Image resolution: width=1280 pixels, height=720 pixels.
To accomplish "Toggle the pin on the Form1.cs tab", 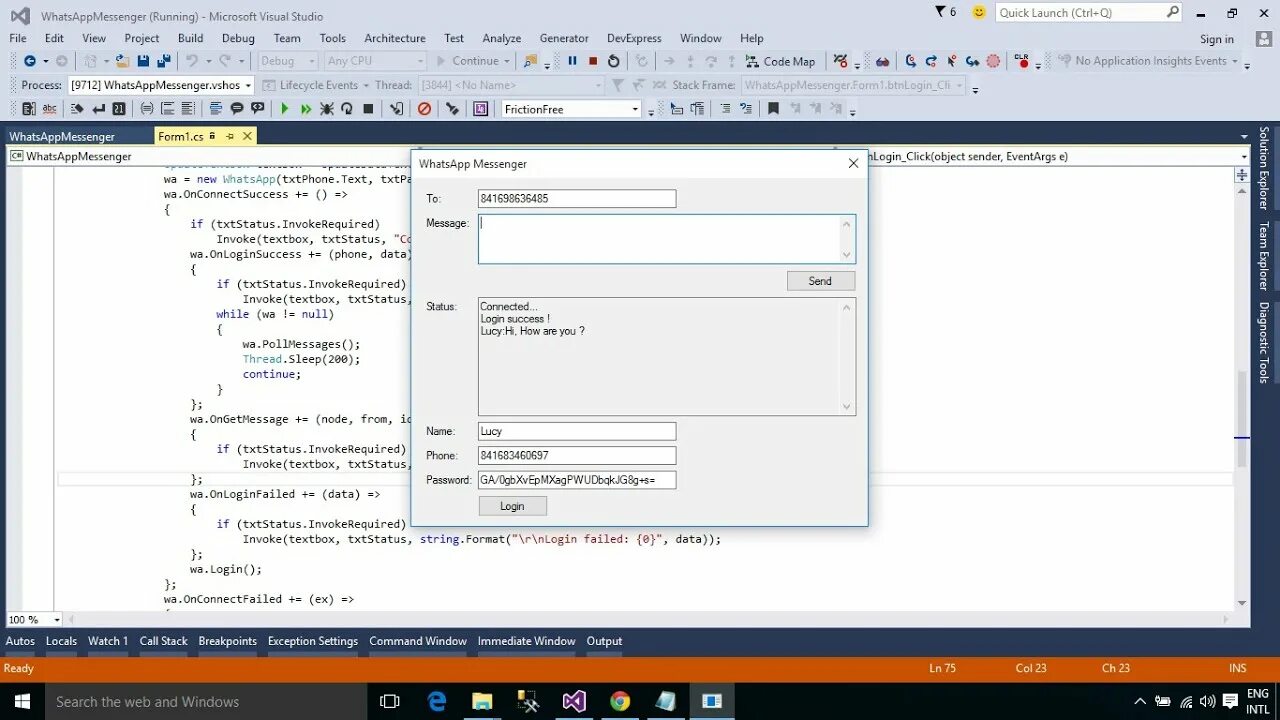I will click(230, 136).
